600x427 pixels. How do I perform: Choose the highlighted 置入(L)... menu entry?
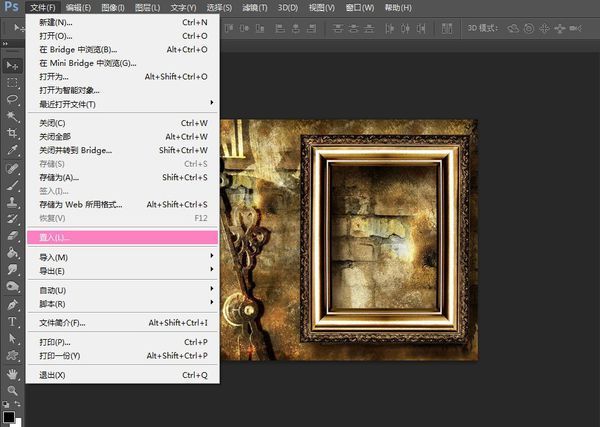tap(122, 237)
